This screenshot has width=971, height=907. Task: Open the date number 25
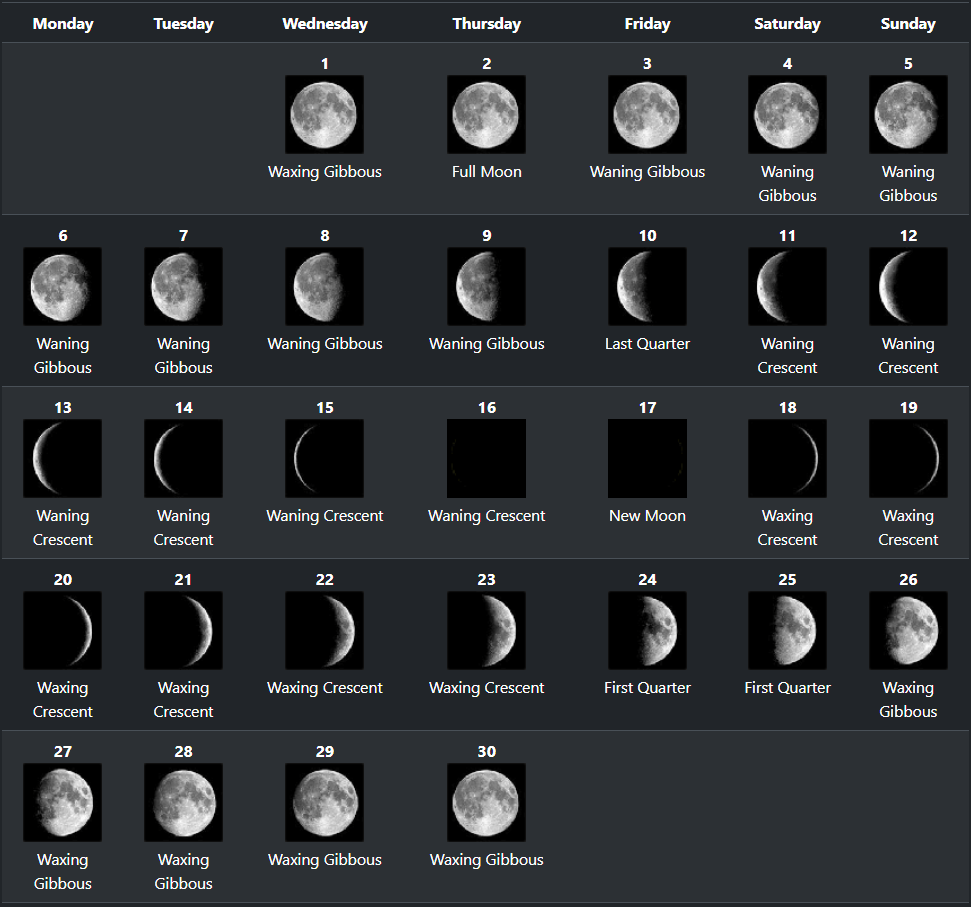787,580
